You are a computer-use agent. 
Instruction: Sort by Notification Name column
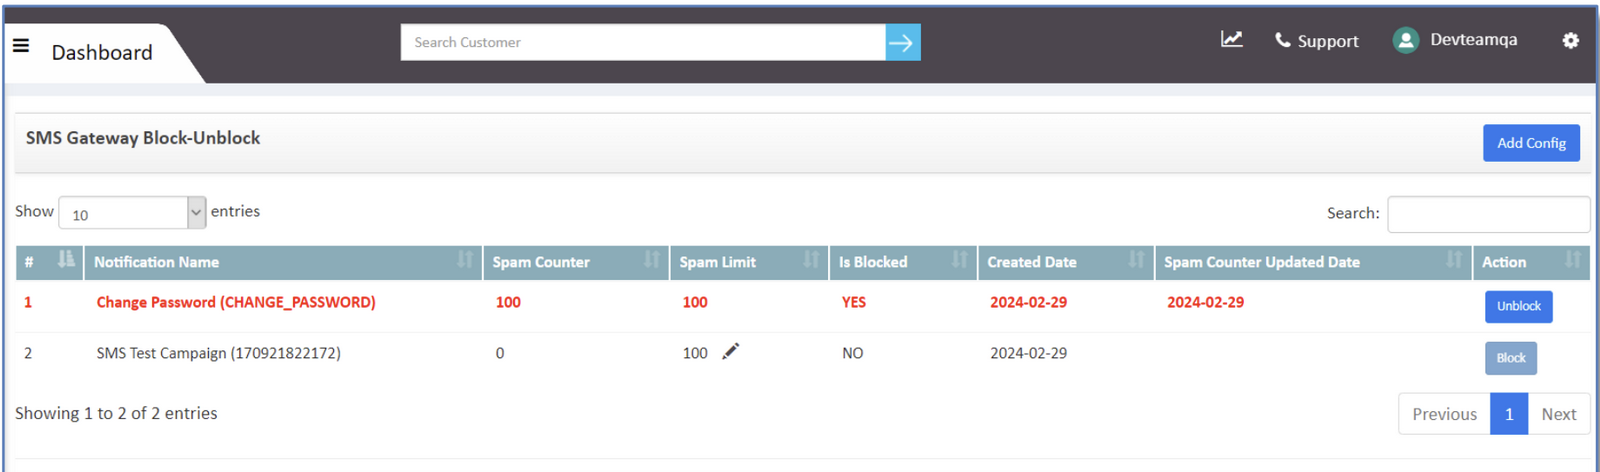[465, 260]
